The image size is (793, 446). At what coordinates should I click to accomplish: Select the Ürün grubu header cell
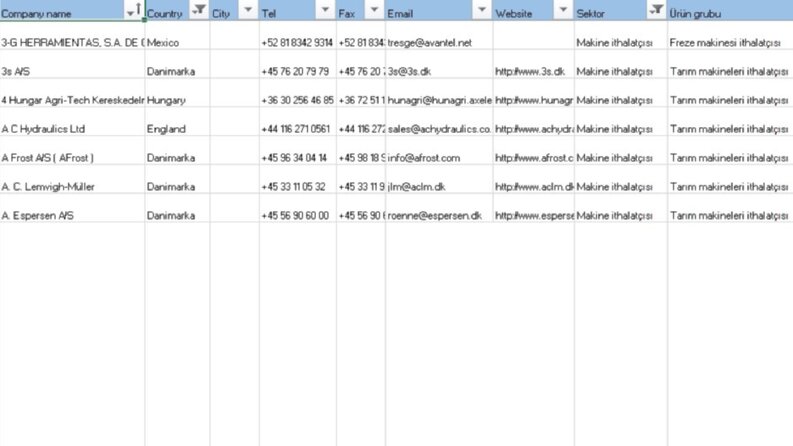click(730, 11)
